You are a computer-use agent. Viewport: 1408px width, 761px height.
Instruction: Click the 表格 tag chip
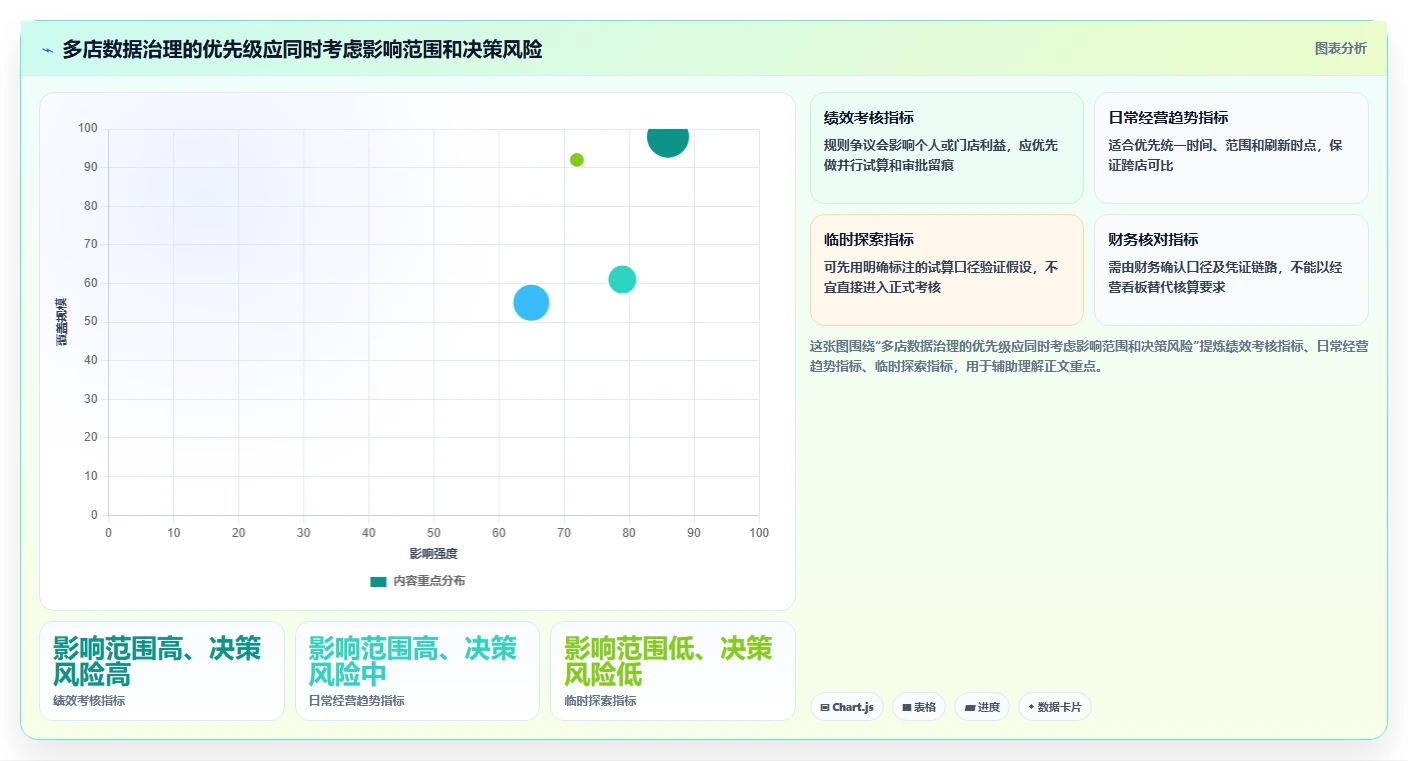coord(919,707)
